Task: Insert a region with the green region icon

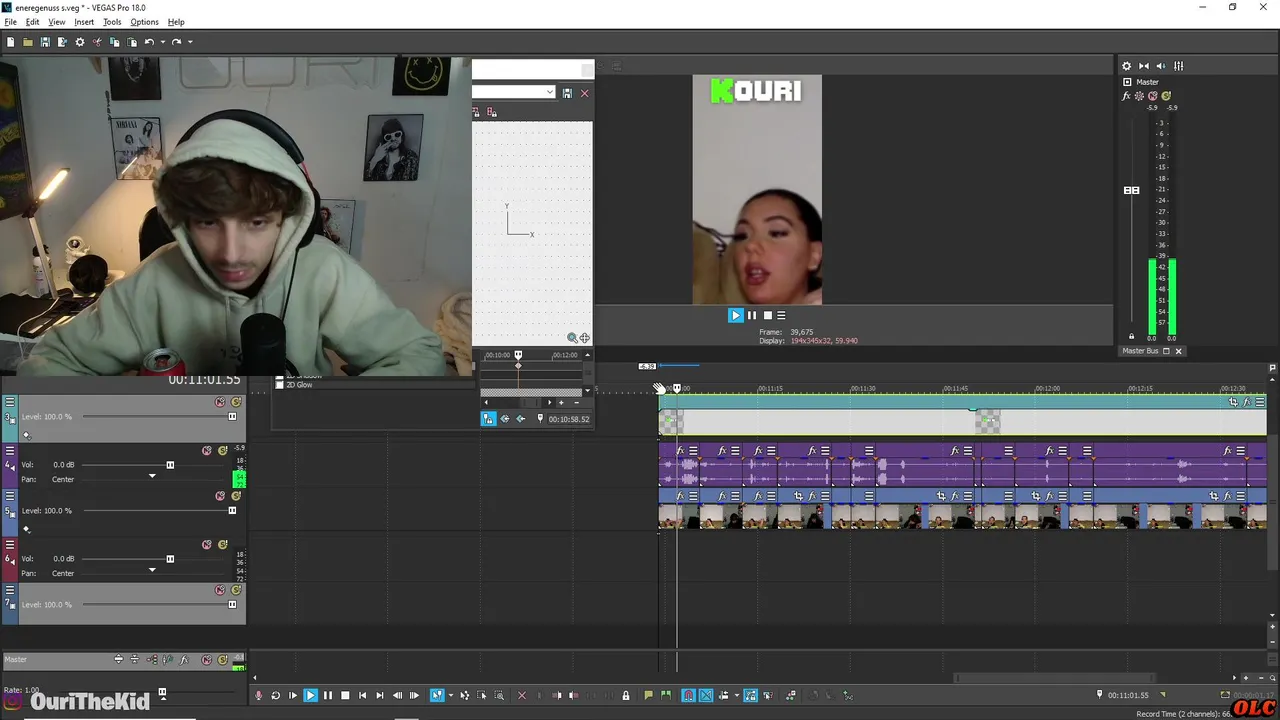Action: click(x=667, y=695)
